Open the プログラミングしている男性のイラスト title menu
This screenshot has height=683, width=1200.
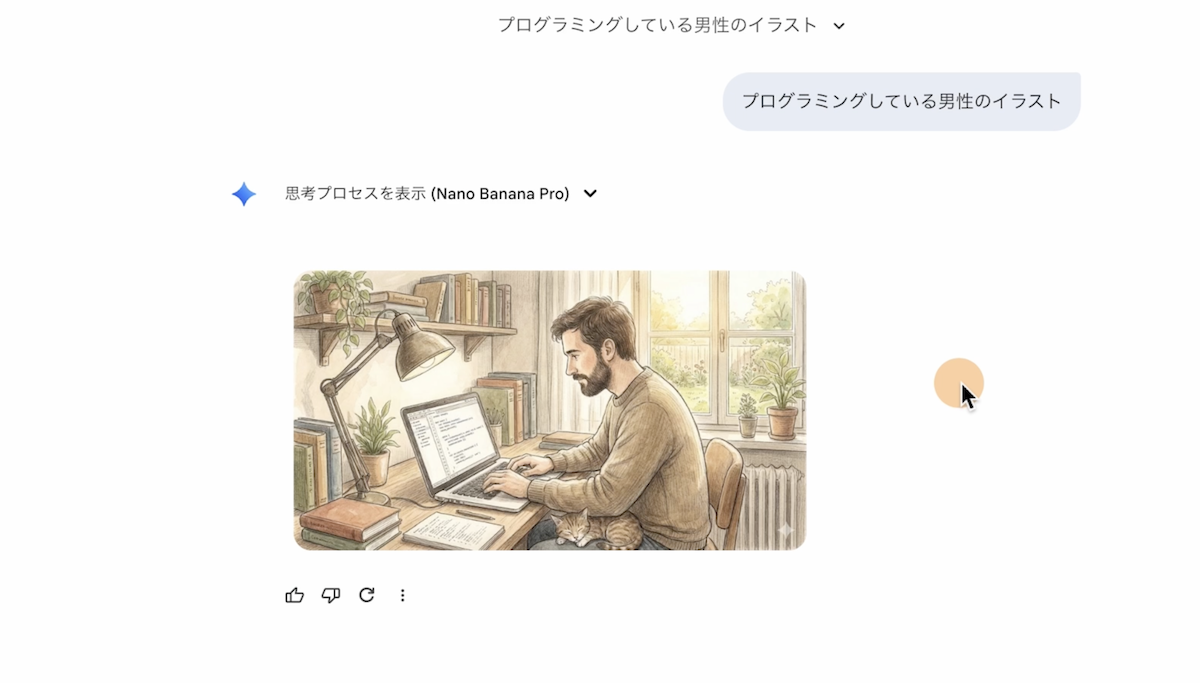tap(658, 25)
